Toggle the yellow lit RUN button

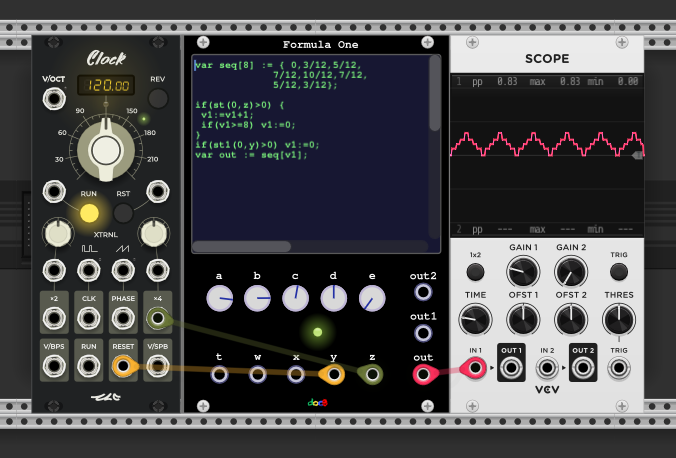point(89,213)
